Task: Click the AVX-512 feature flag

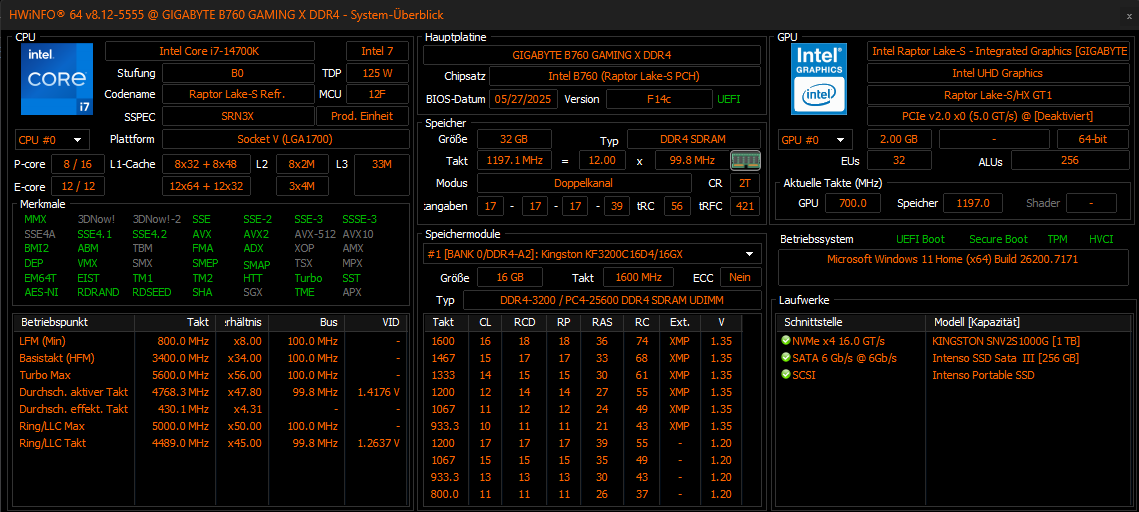Action: point(314,235)
